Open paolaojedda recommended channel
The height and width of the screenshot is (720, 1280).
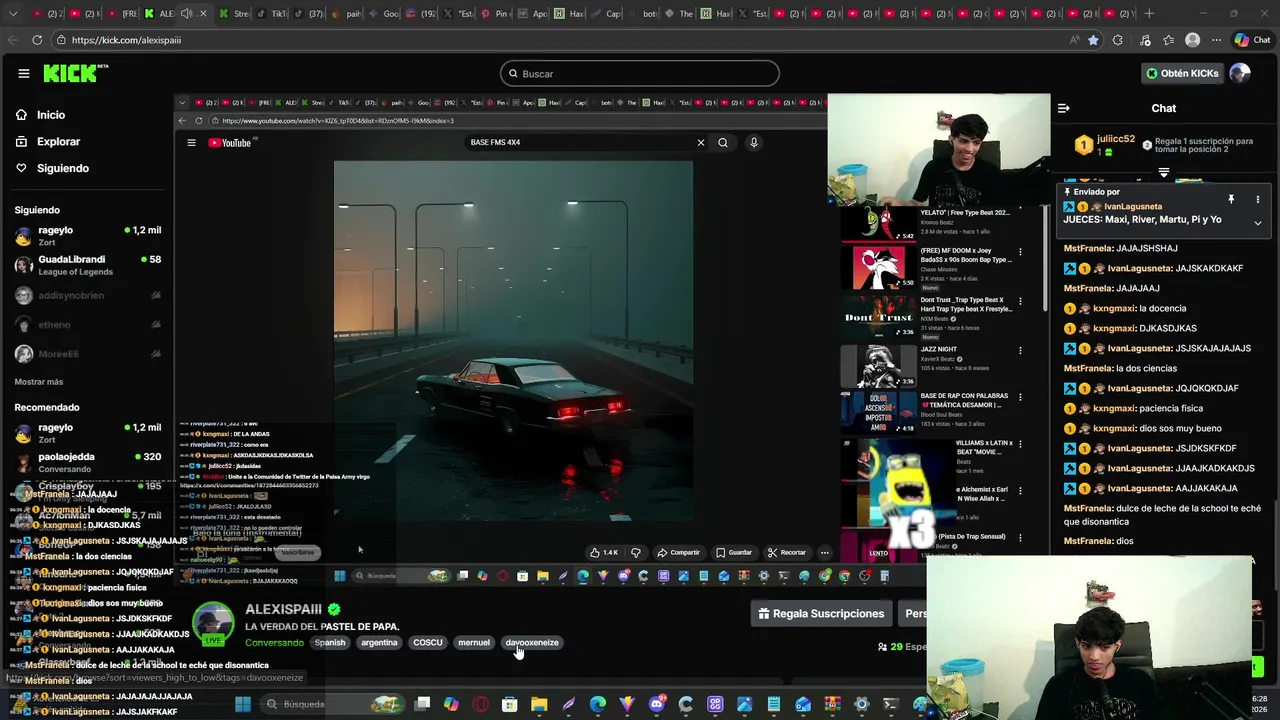point(87,462)
